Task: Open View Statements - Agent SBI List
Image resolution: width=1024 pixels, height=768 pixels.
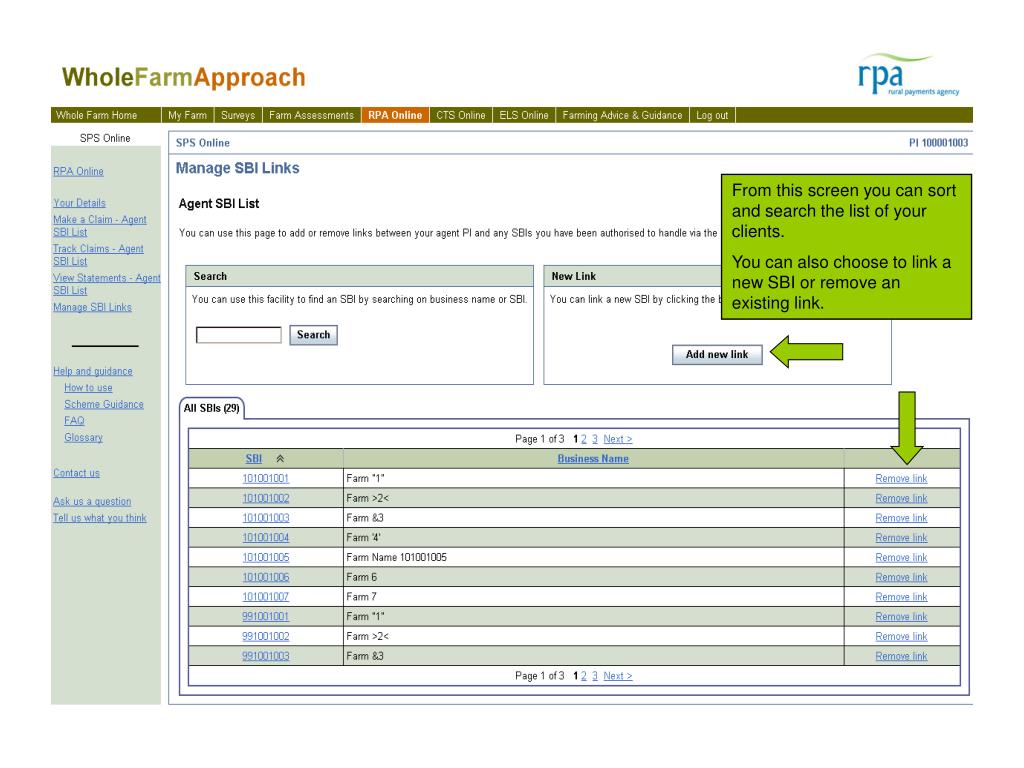Action: click(106, 284)
